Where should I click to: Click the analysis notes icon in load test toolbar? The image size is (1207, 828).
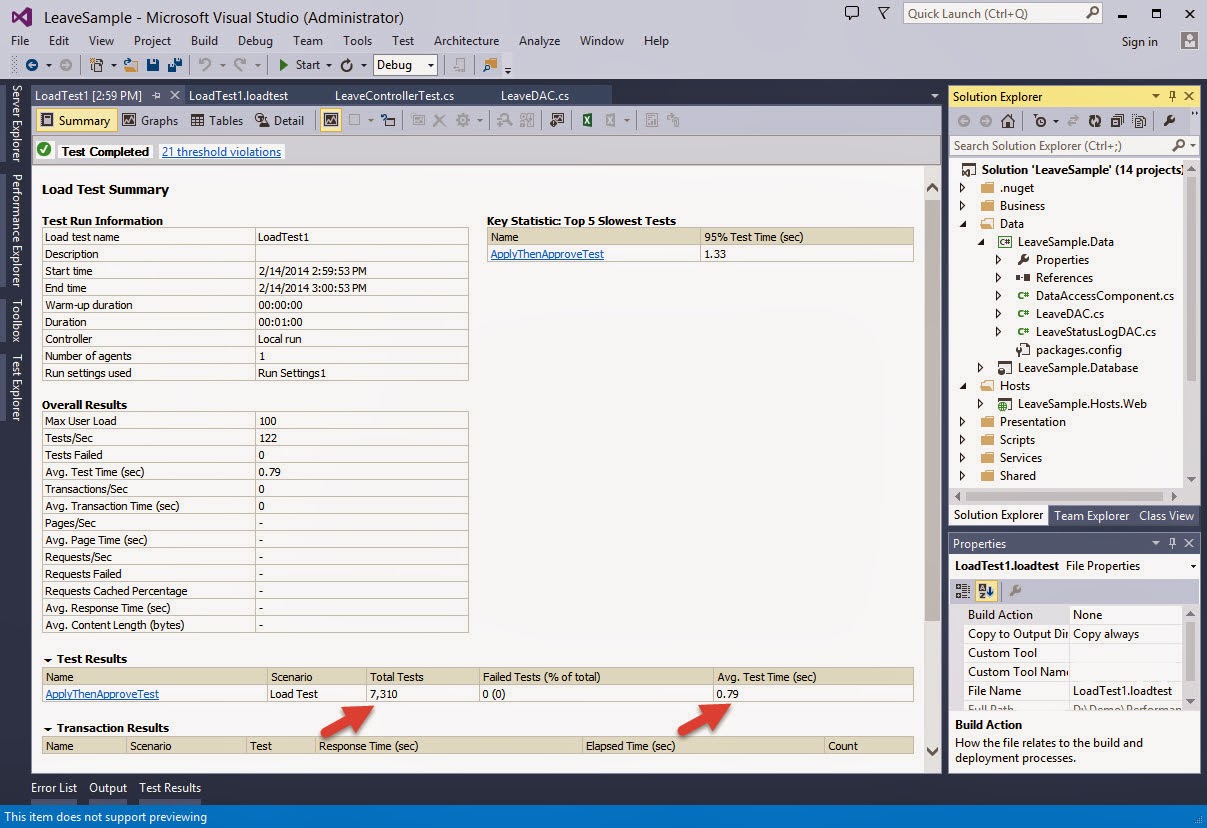click(x=557, y=120)
